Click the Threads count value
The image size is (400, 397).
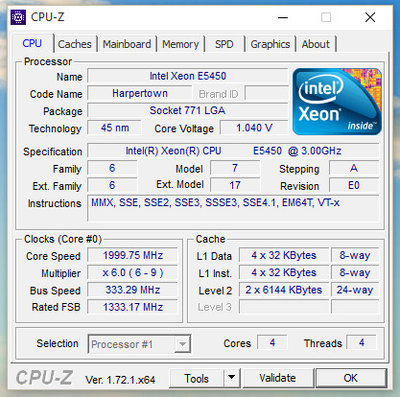[362, 343]
